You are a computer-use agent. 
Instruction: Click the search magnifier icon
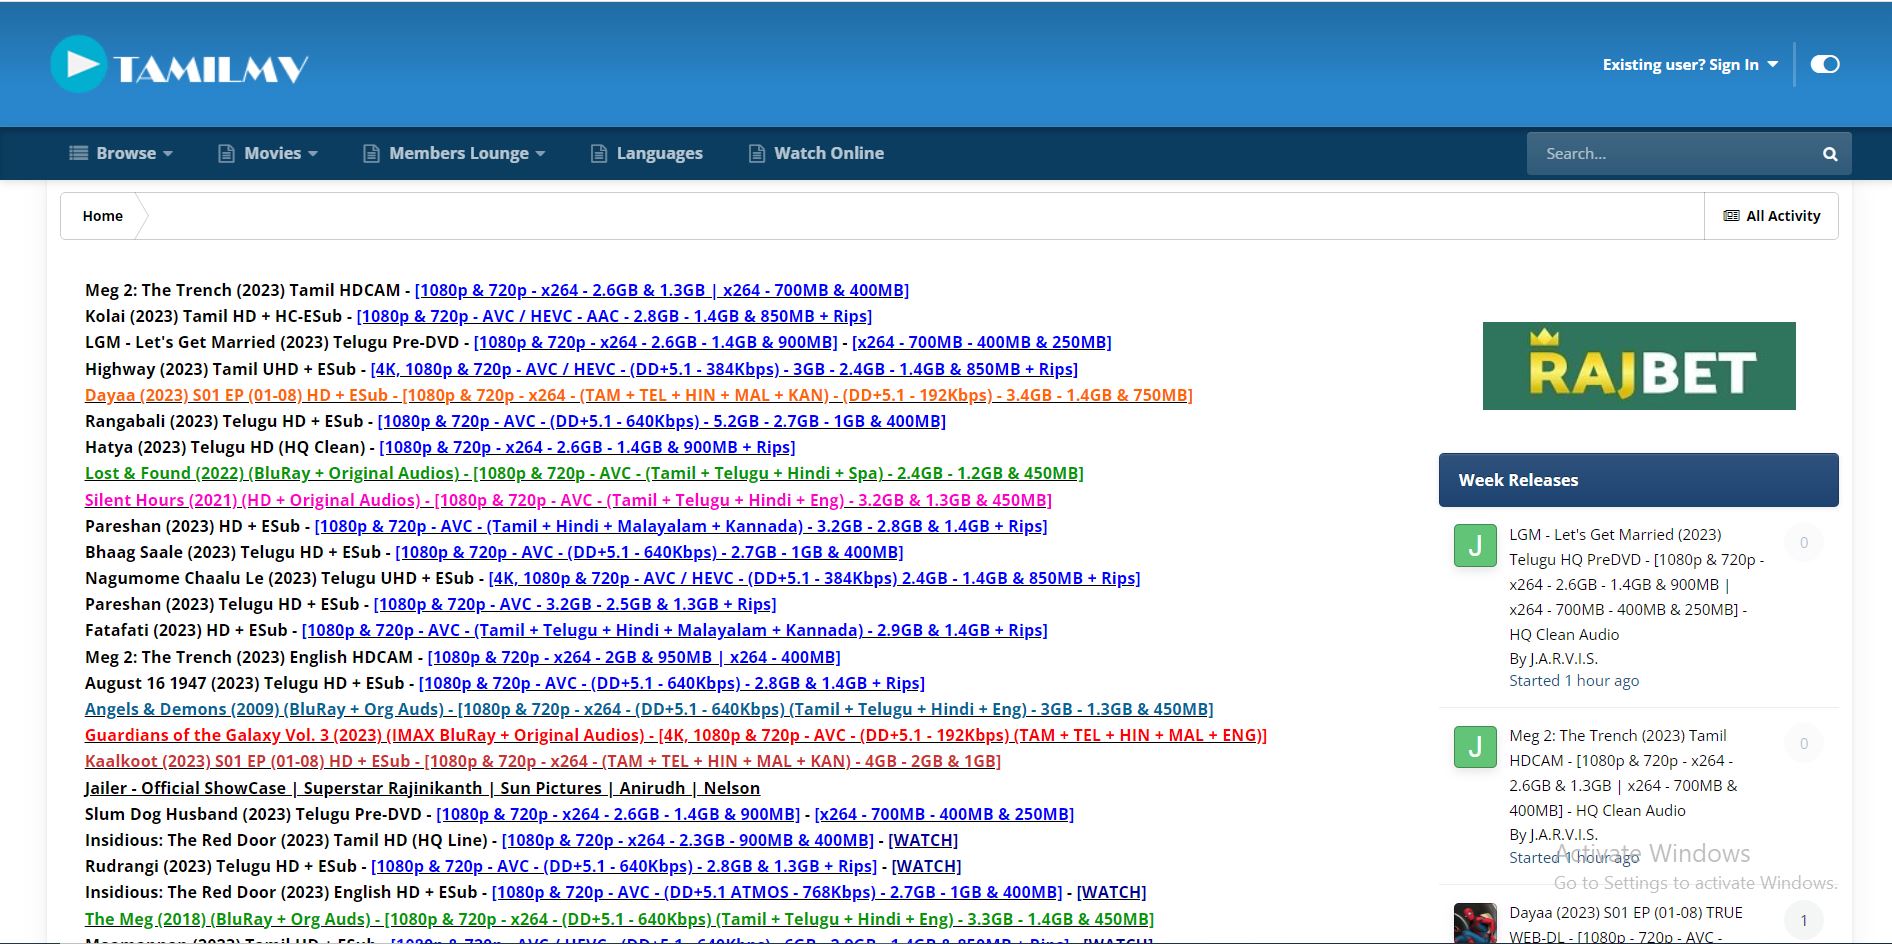(x=1829, y=153)
